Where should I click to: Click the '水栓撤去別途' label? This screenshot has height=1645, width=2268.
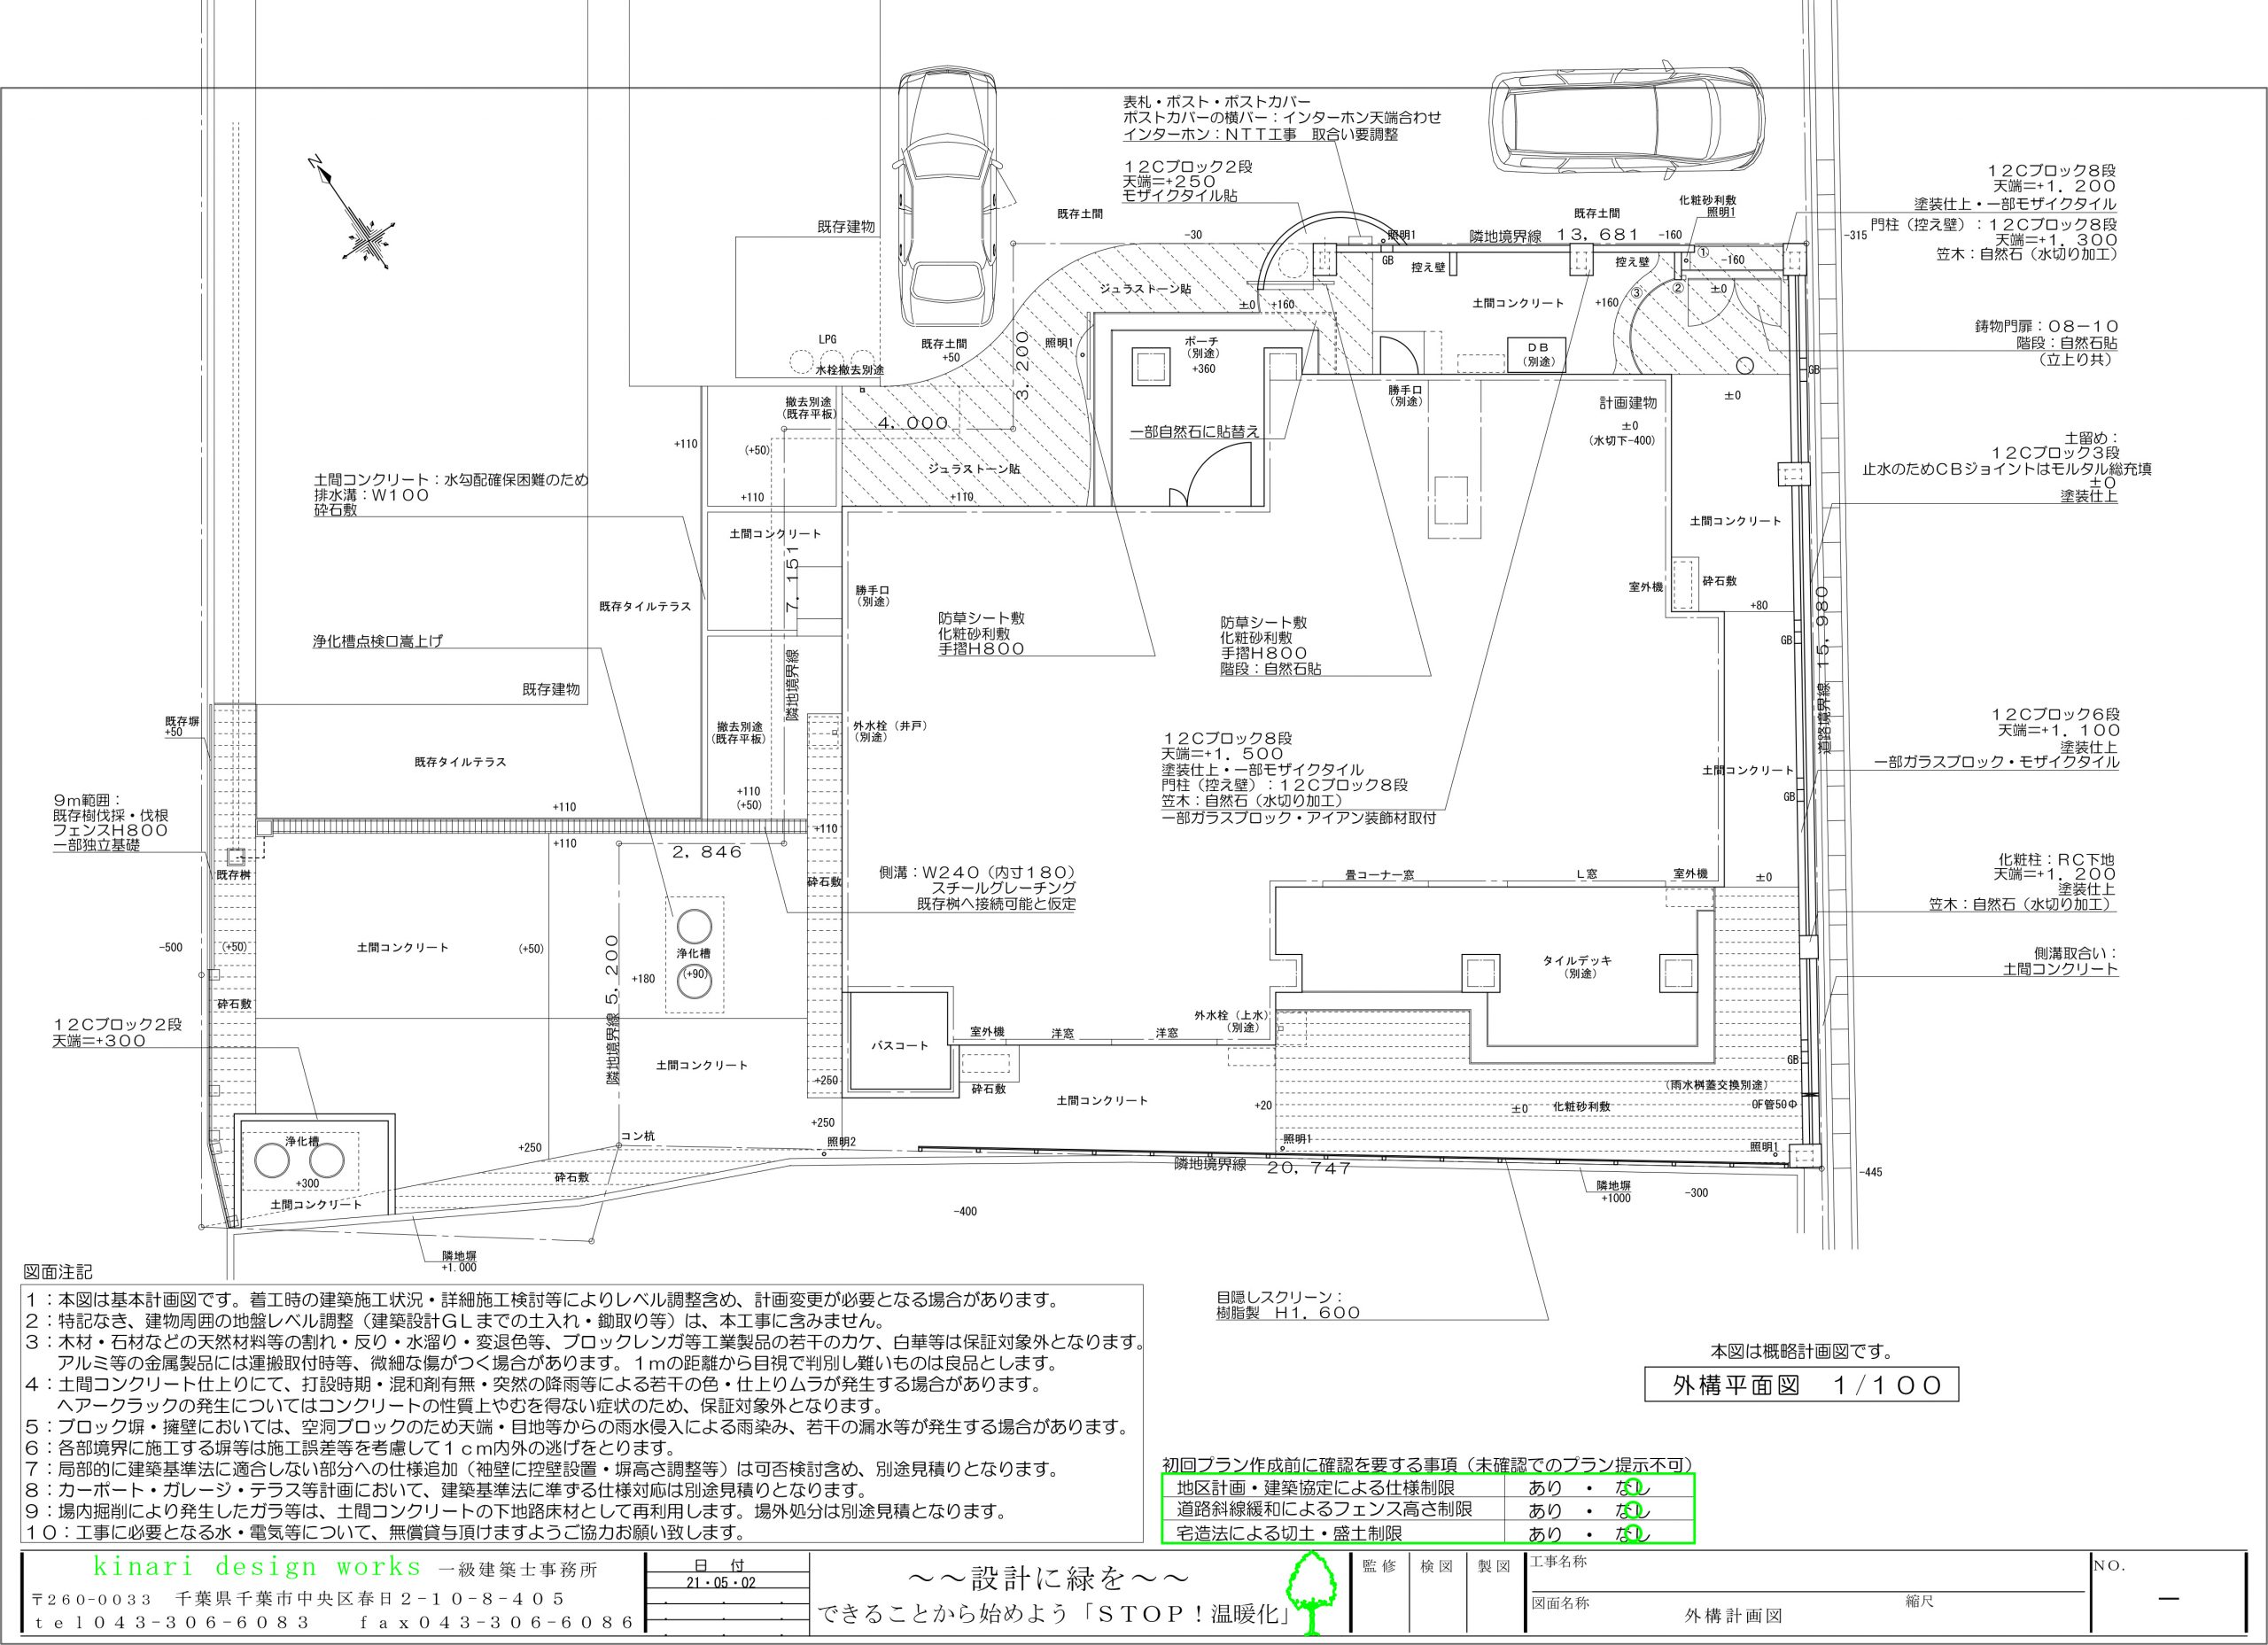849,370
